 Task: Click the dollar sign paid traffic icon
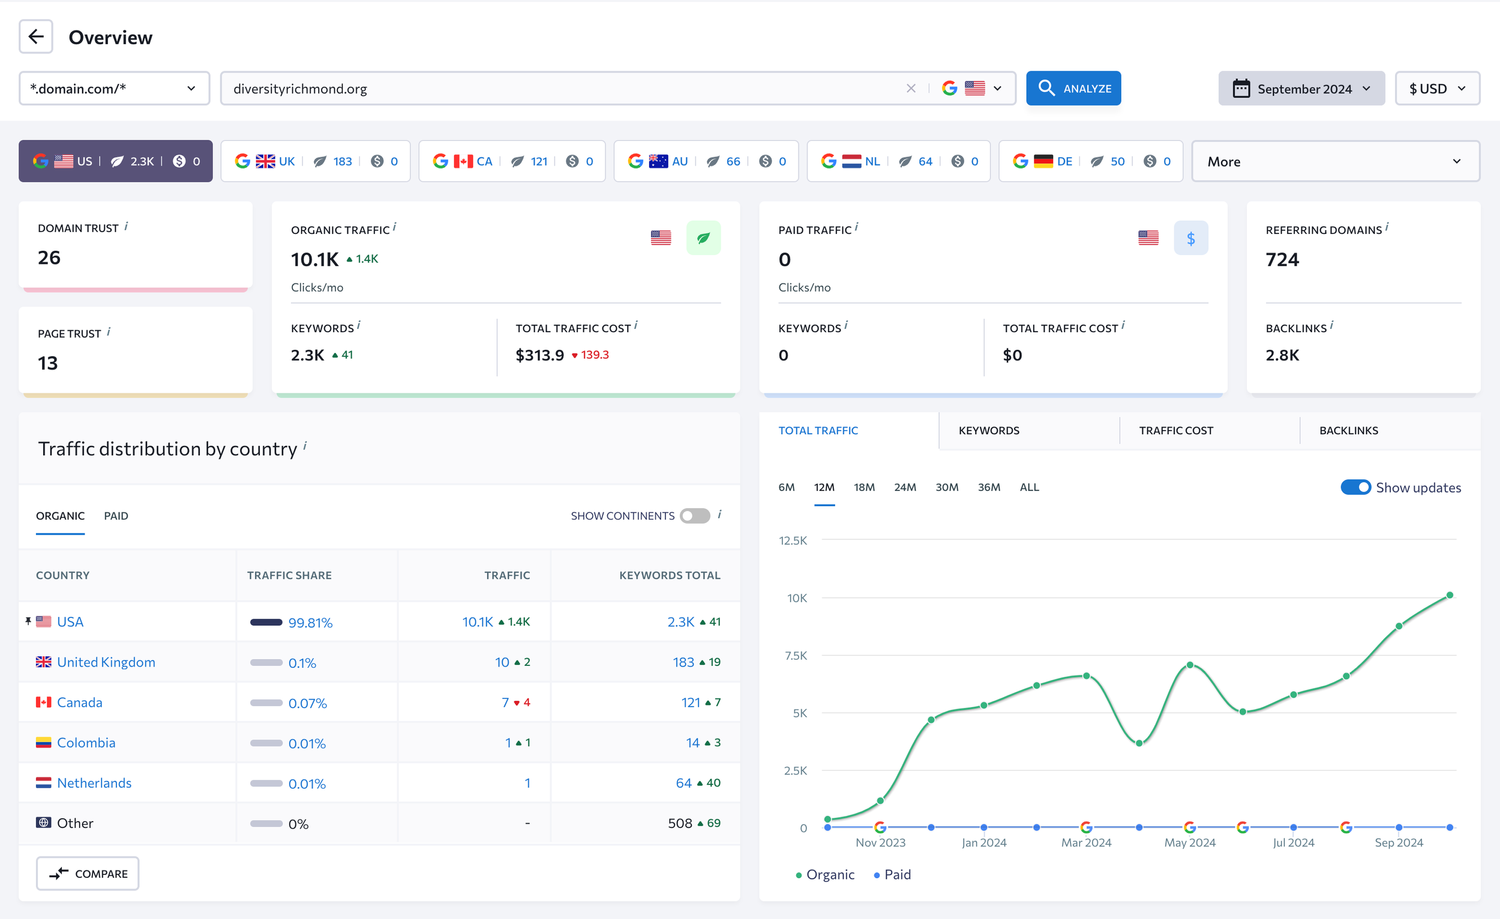(x=1191, y=238)
